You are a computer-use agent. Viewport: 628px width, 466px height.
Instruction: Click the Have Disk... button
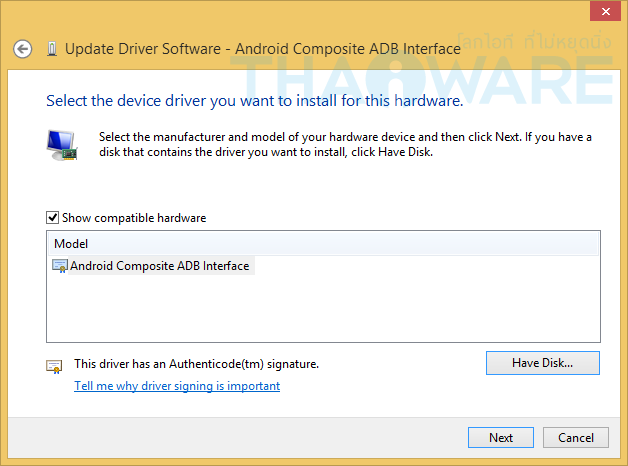click(542, 362)
